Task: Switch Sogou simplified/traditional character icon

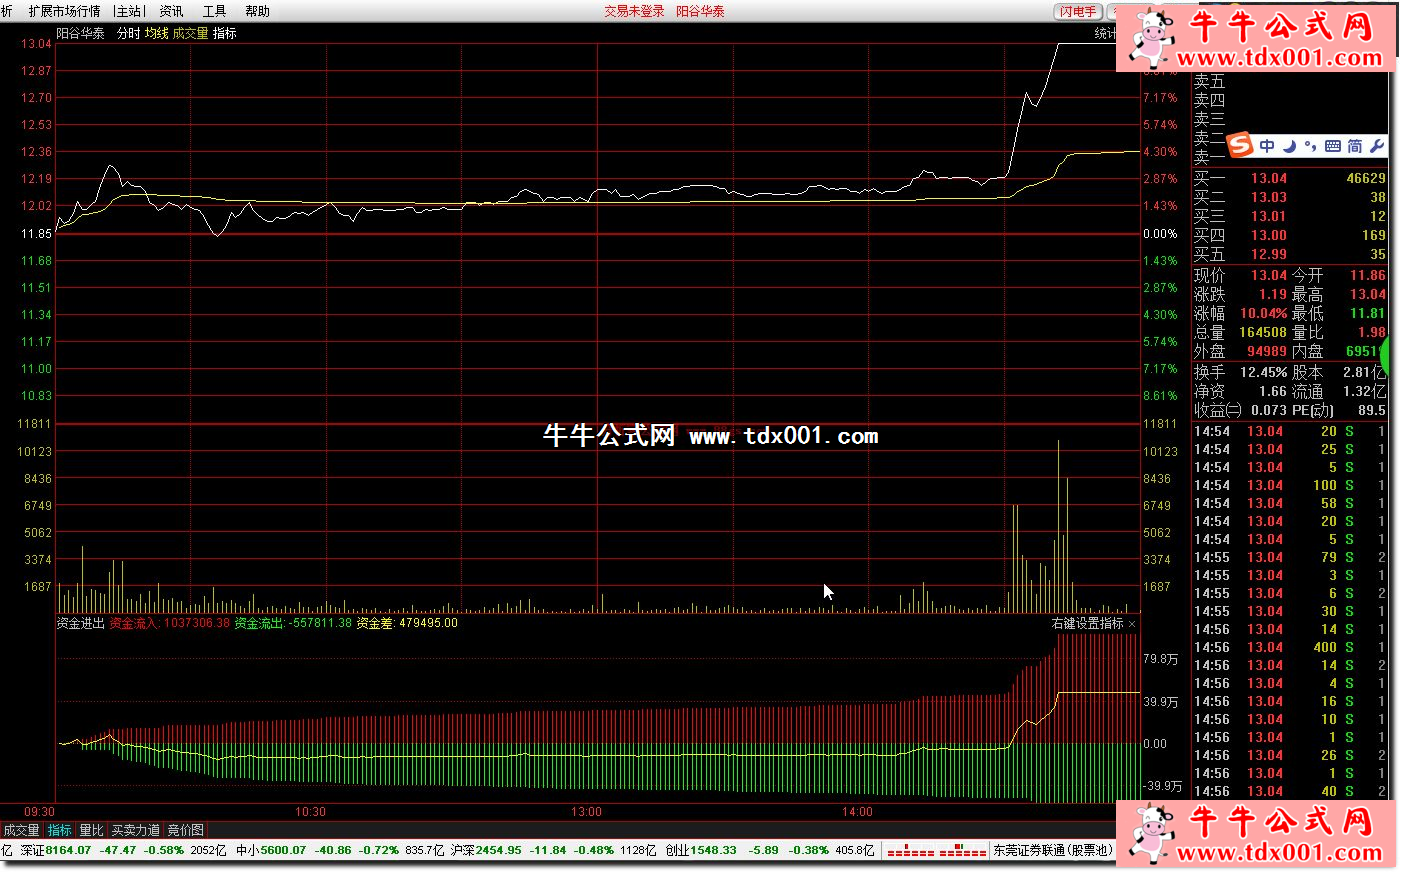Action: click(x=1355, y=146)
